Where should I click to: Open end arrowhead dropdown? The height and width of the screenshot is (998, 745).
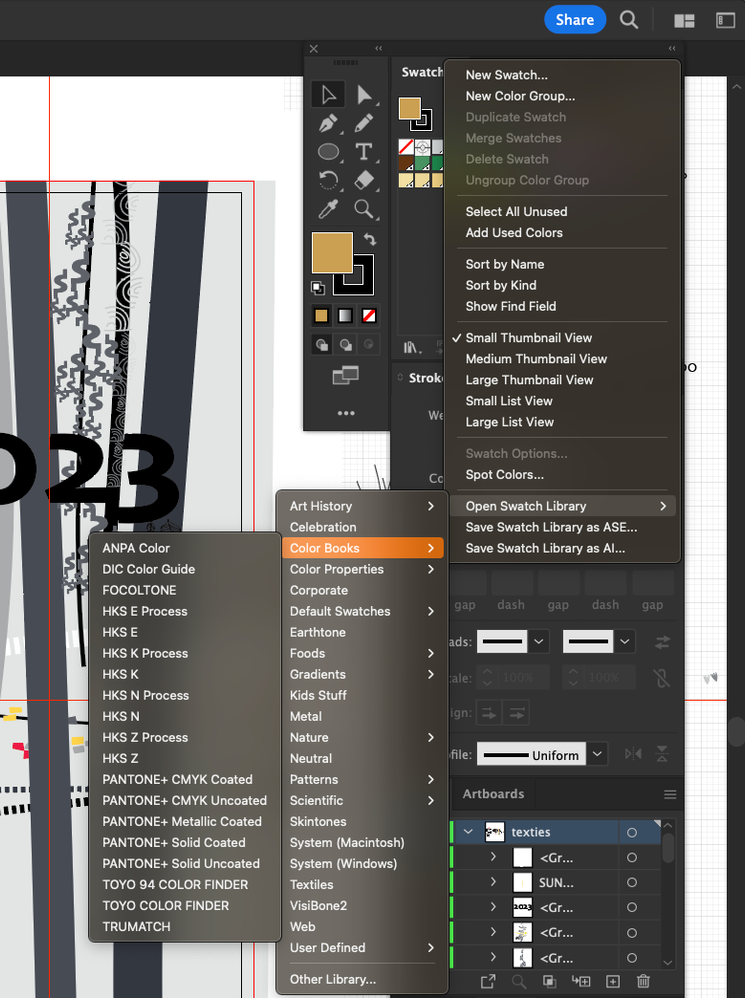pos(625,642)
